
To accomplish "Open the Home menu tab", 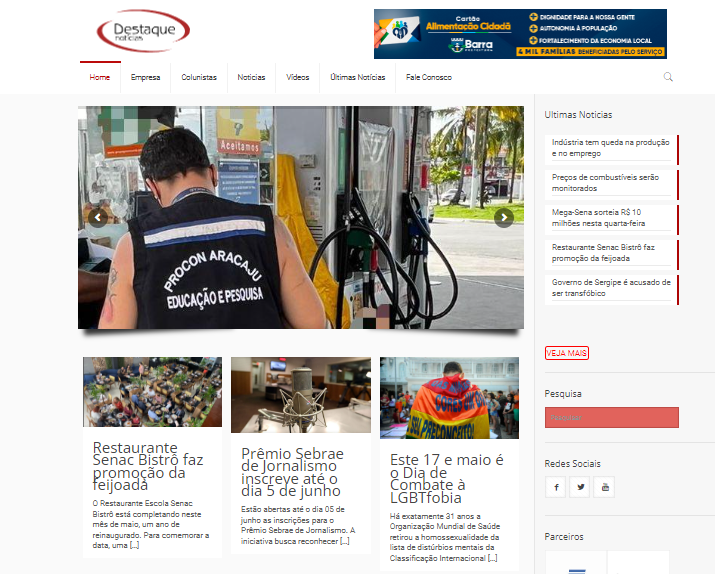I will [x=100, y=77].
